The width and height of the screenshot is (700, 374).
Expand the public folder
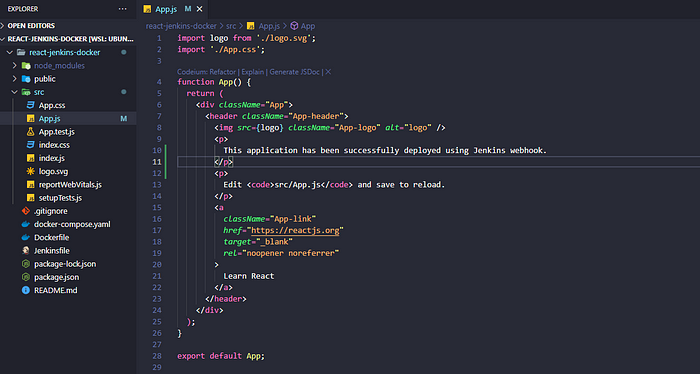15,79
